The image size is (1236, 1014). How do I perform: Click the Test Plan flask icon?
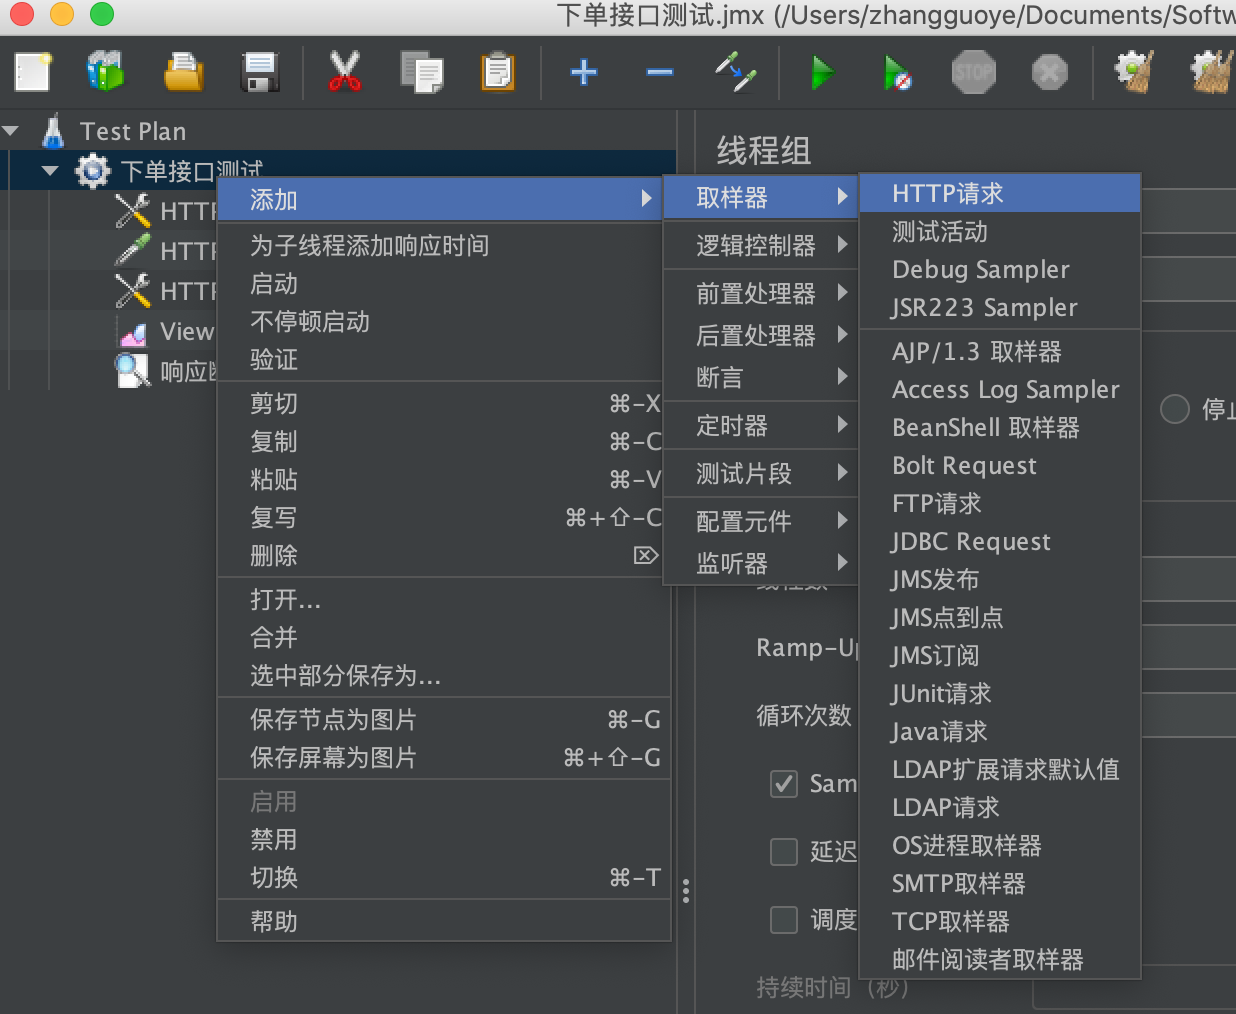[53, 131]
